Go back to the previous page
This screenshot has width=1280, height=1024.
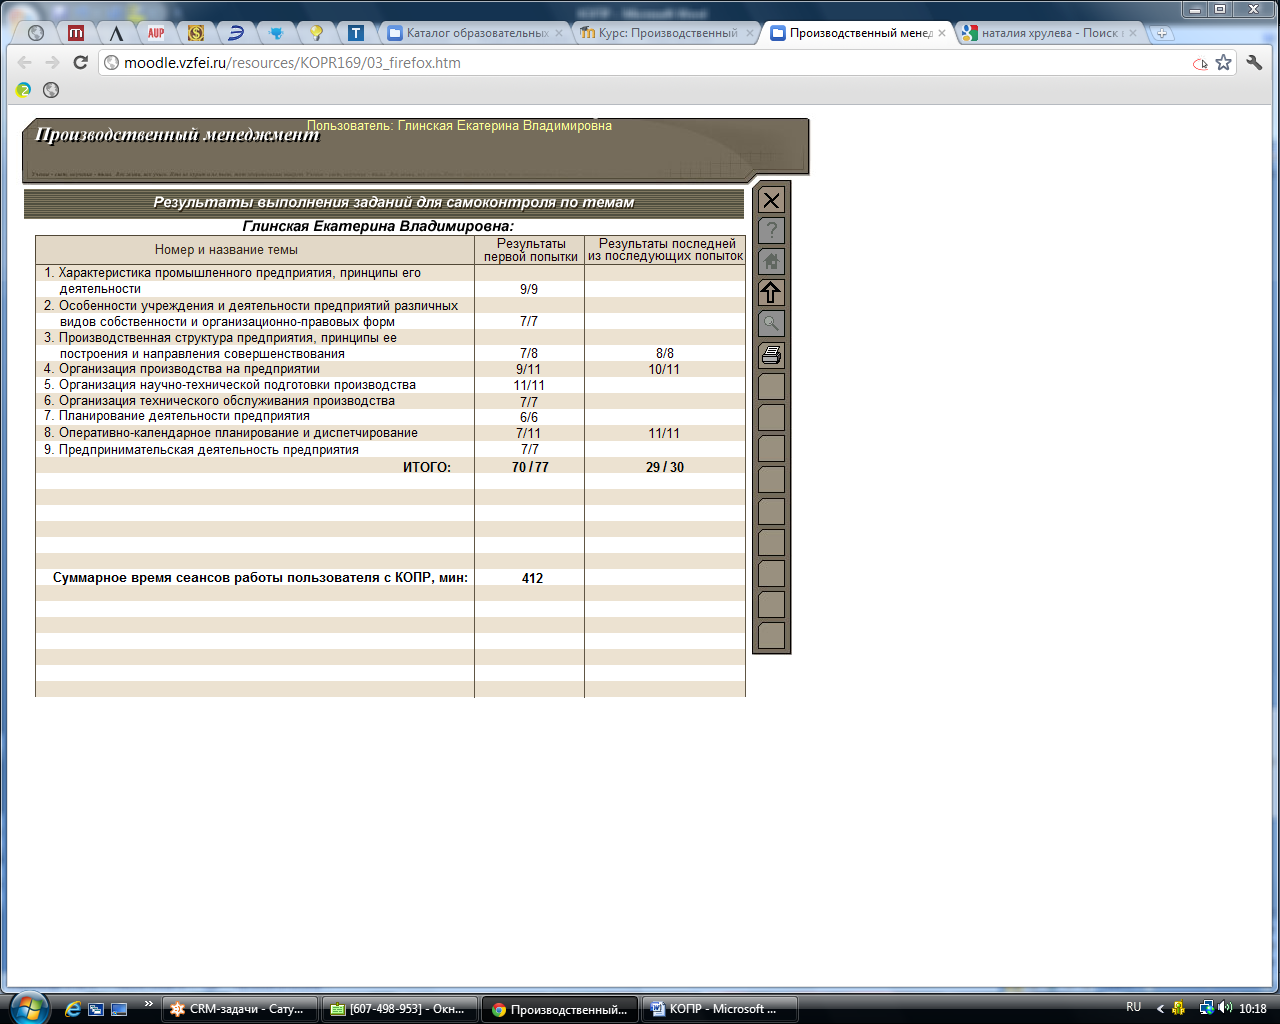pyautogui.click(x=25, y=63)
